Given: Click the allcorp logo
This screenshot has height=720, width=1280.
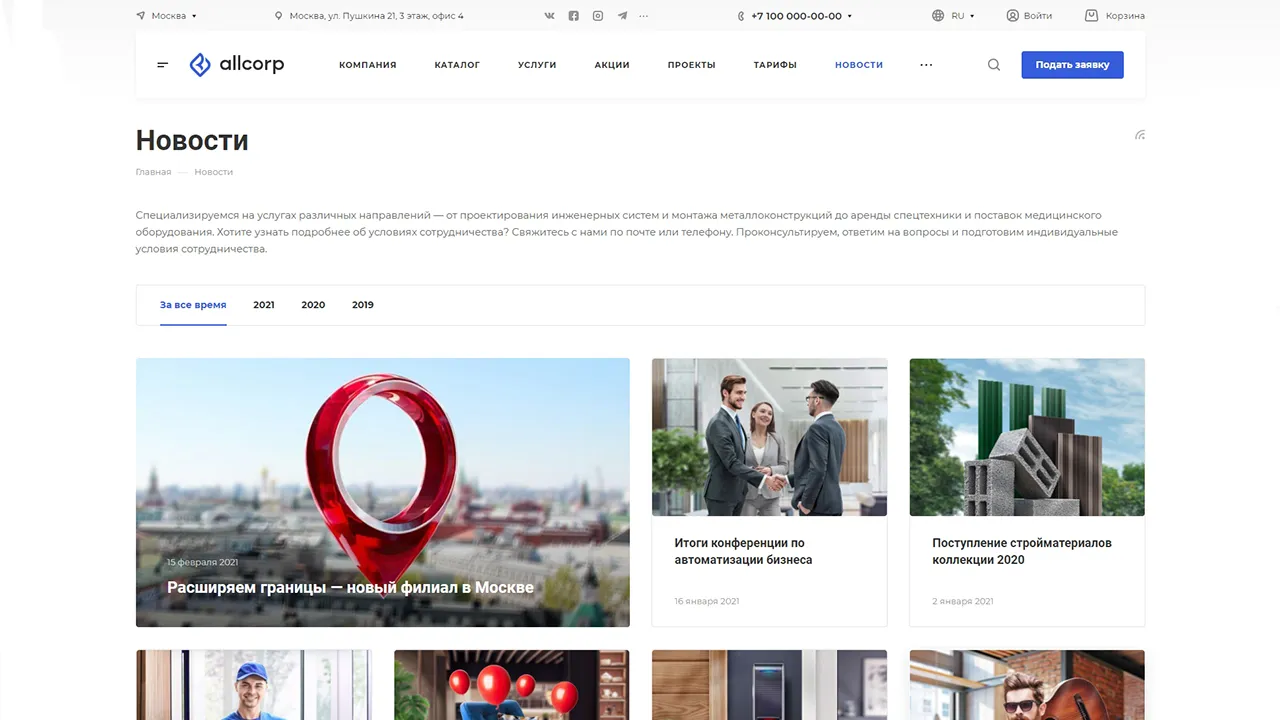Looking at the screenshot, I should coord(237,65).
